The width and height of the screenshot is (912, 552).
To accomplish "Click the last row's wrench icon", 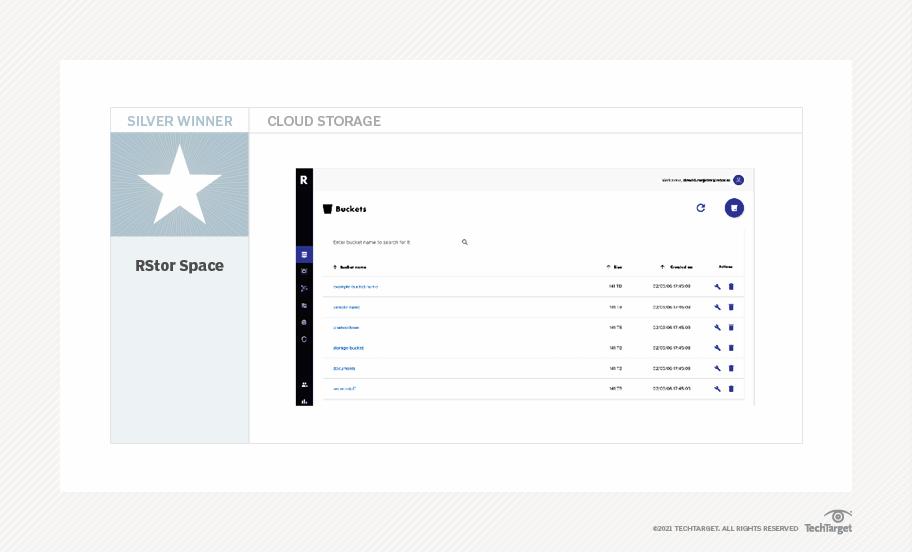I will click(717, 389).
